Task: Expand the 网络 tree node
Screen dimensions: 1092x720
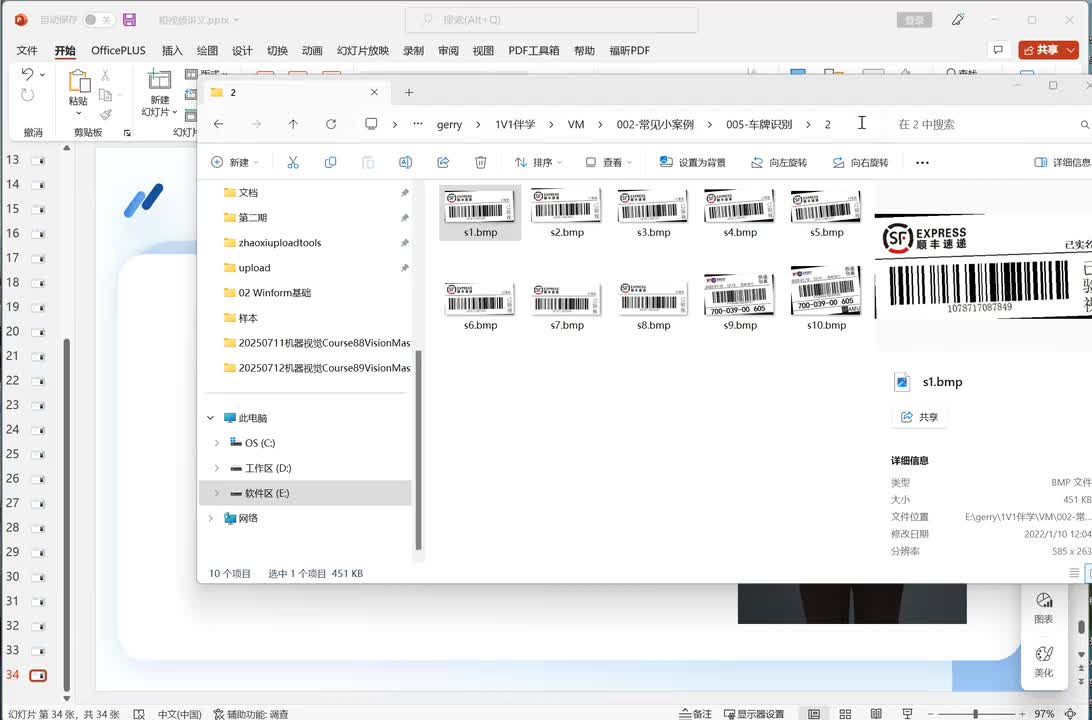Action: tap(210, 518)
